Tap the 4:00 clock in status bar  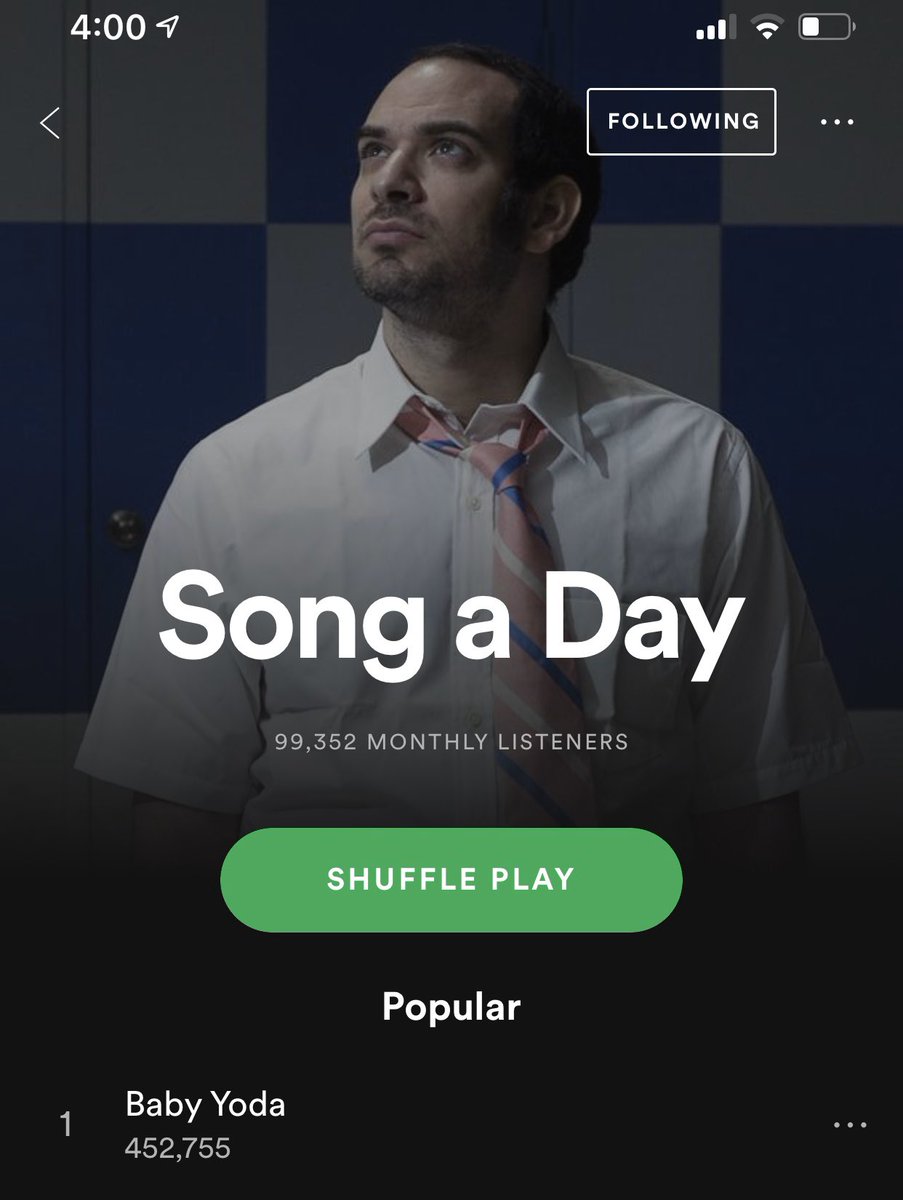(x=108, y=28)
